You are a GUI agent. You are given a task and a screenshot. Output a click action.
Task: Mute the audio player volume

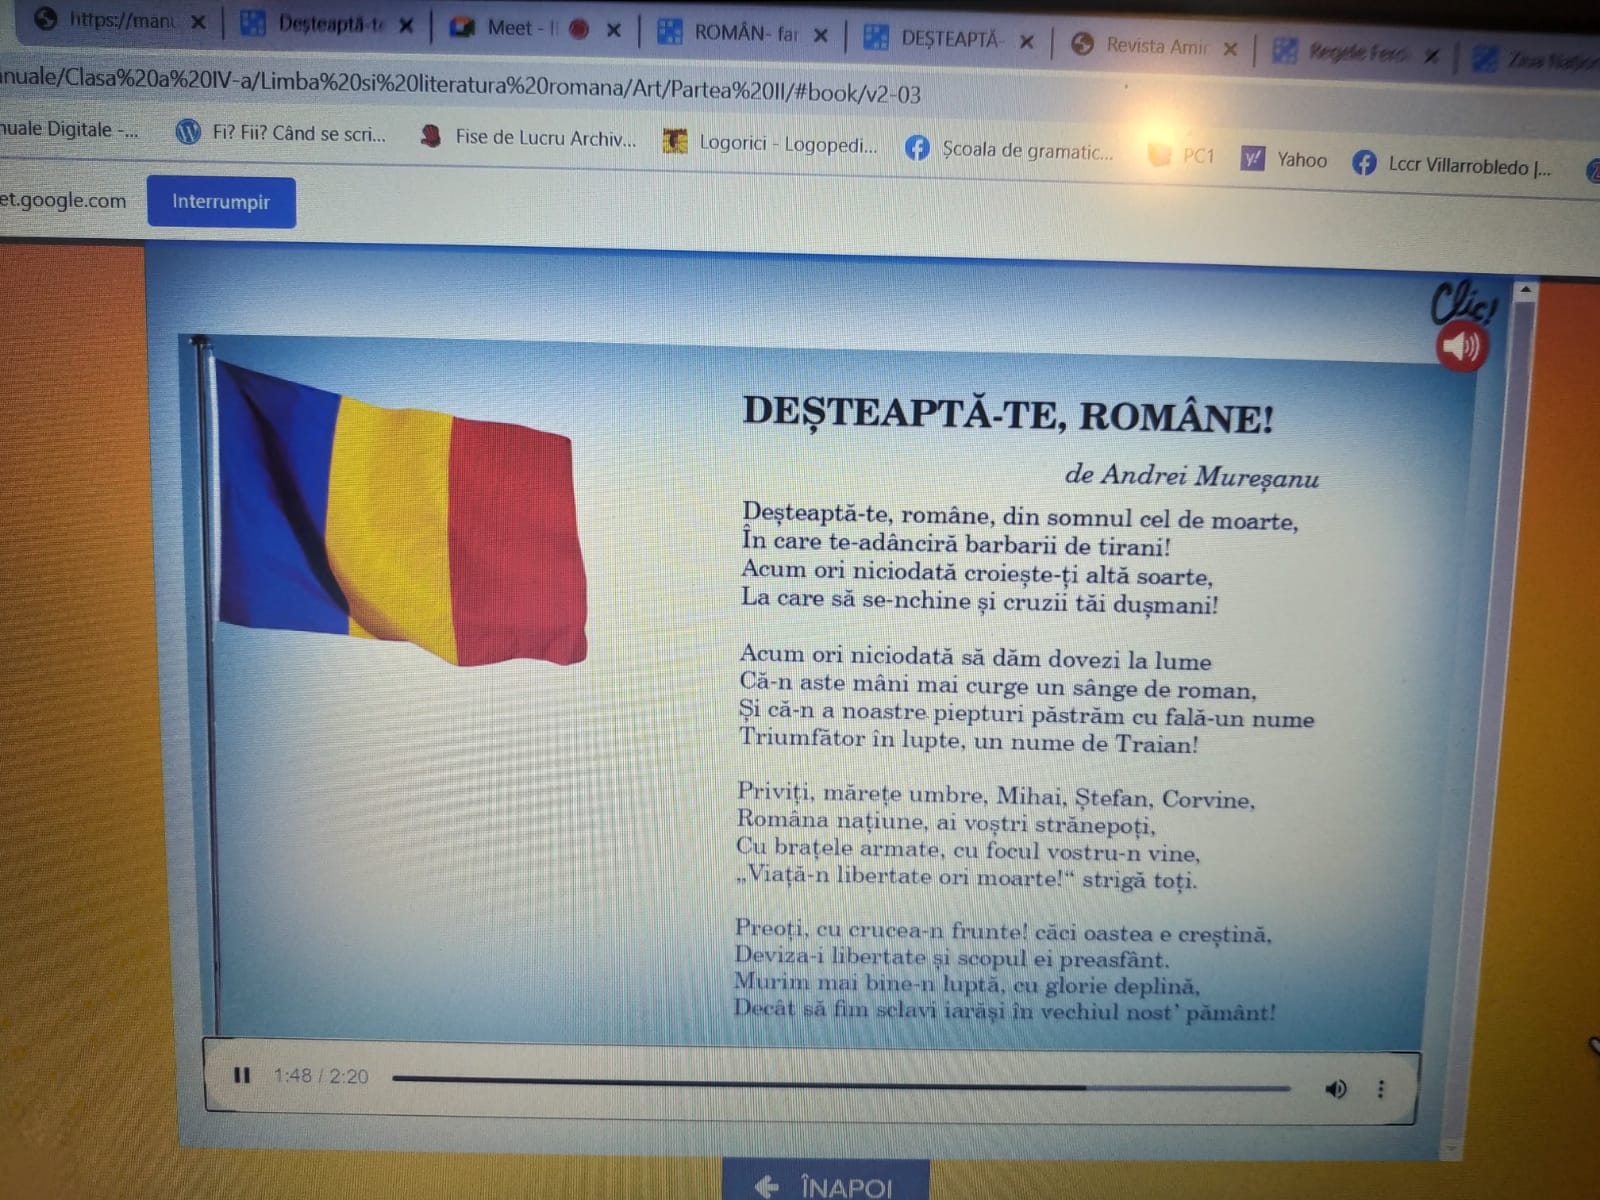click(x=1335, y=1088)
